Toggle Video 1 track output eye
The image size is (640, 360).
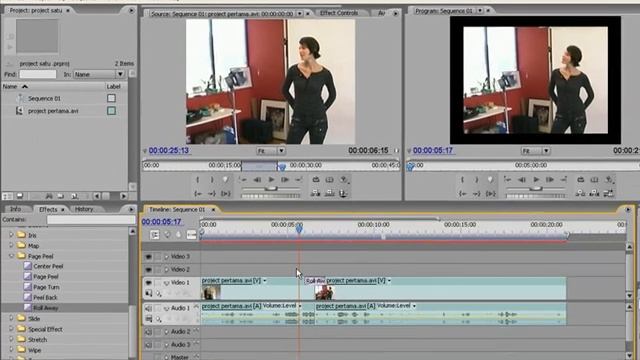(x=148, y=282)
